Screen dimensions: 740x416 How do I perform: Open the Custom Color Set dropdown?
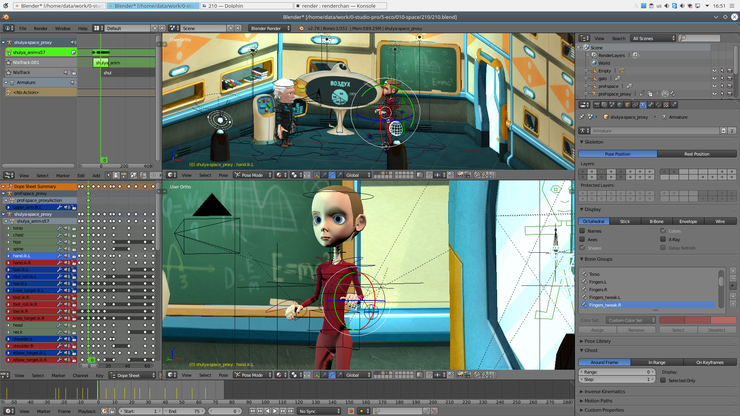click(x=631, y=320)
